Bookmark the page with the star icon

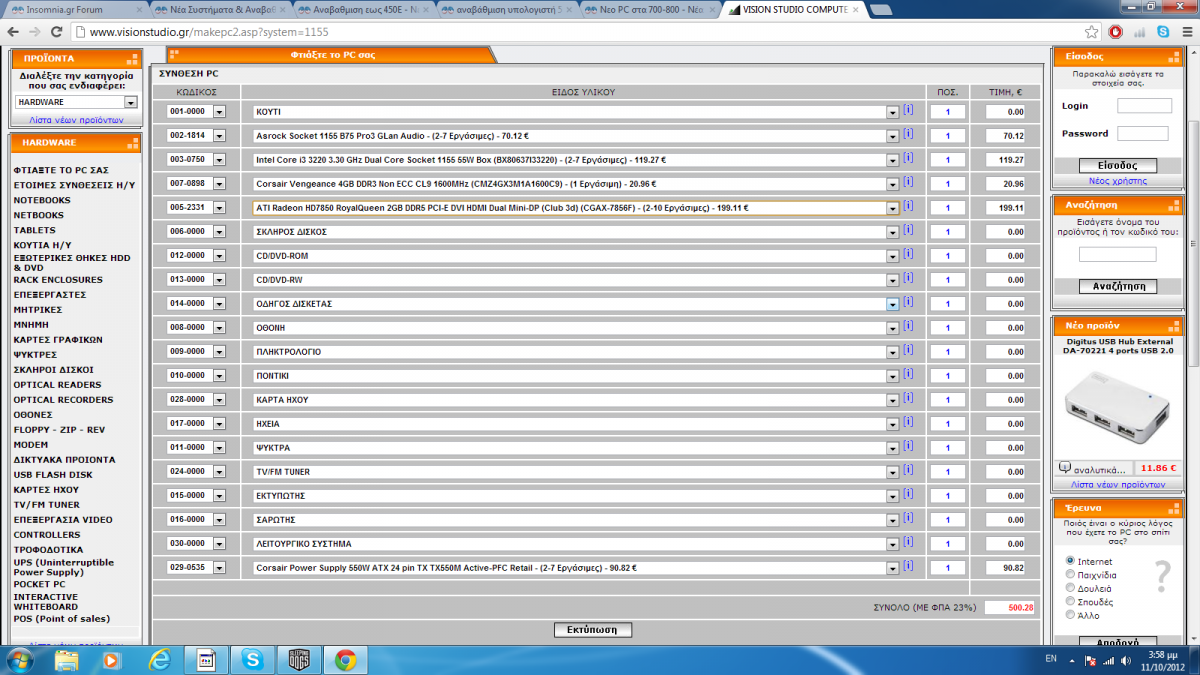pyautogui.click(x=1092, y=32)
